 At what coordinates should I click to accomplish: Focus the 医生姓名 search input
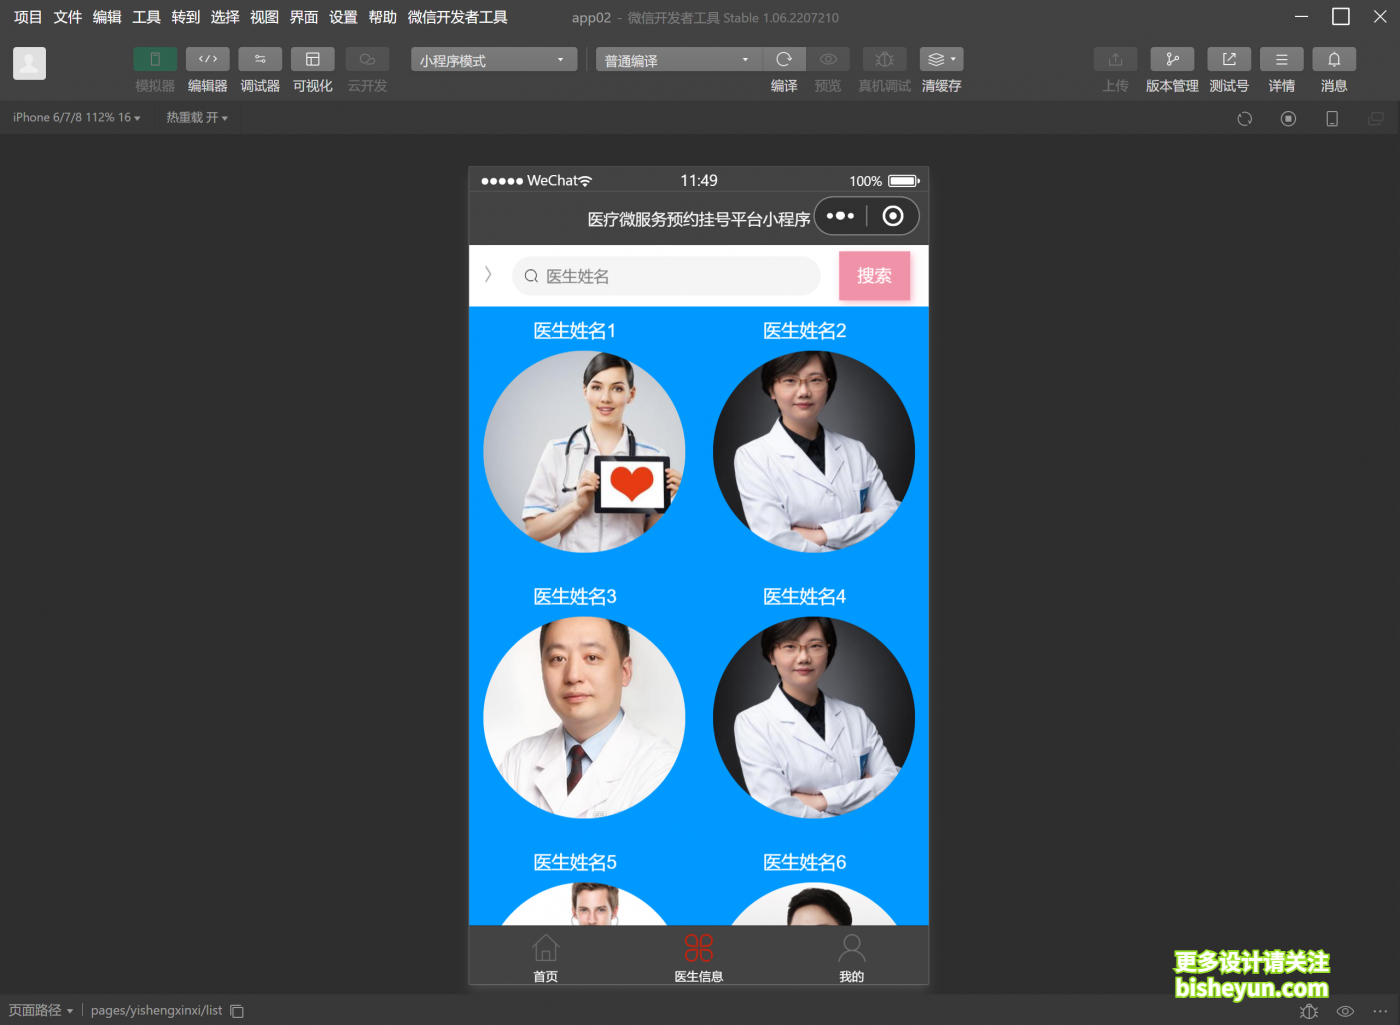pyautogui.click(x=666, y=276)
